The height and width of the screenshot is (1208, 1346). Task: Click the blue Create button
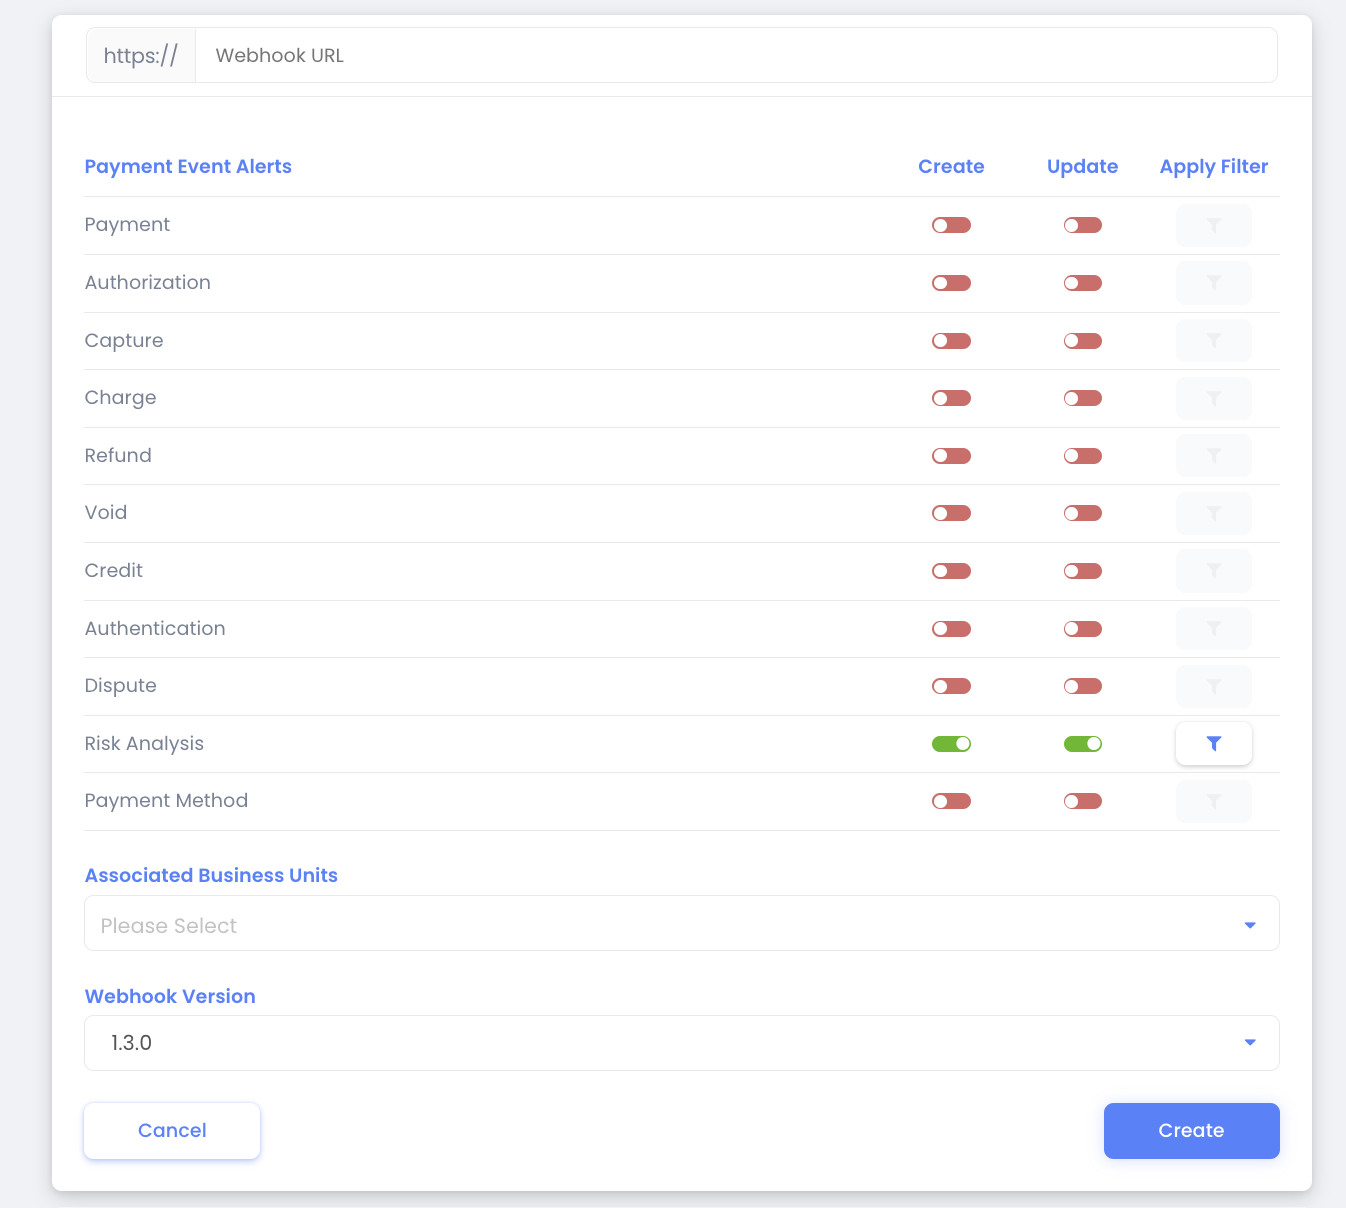[x=1191, y=1130]
